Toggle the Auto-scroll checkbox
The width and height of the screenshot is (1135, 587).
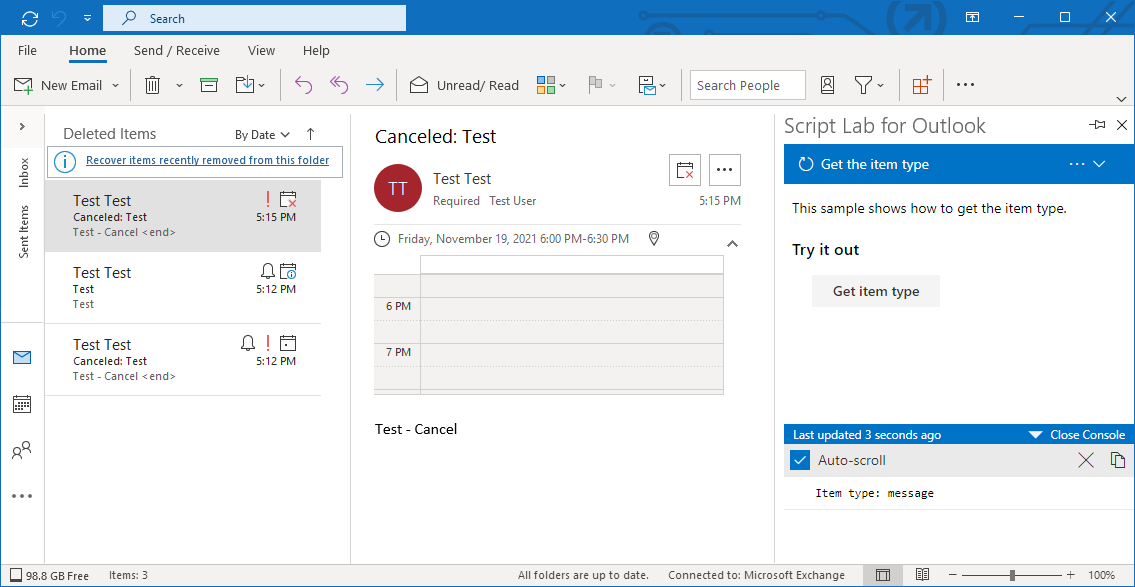(799, 460)
